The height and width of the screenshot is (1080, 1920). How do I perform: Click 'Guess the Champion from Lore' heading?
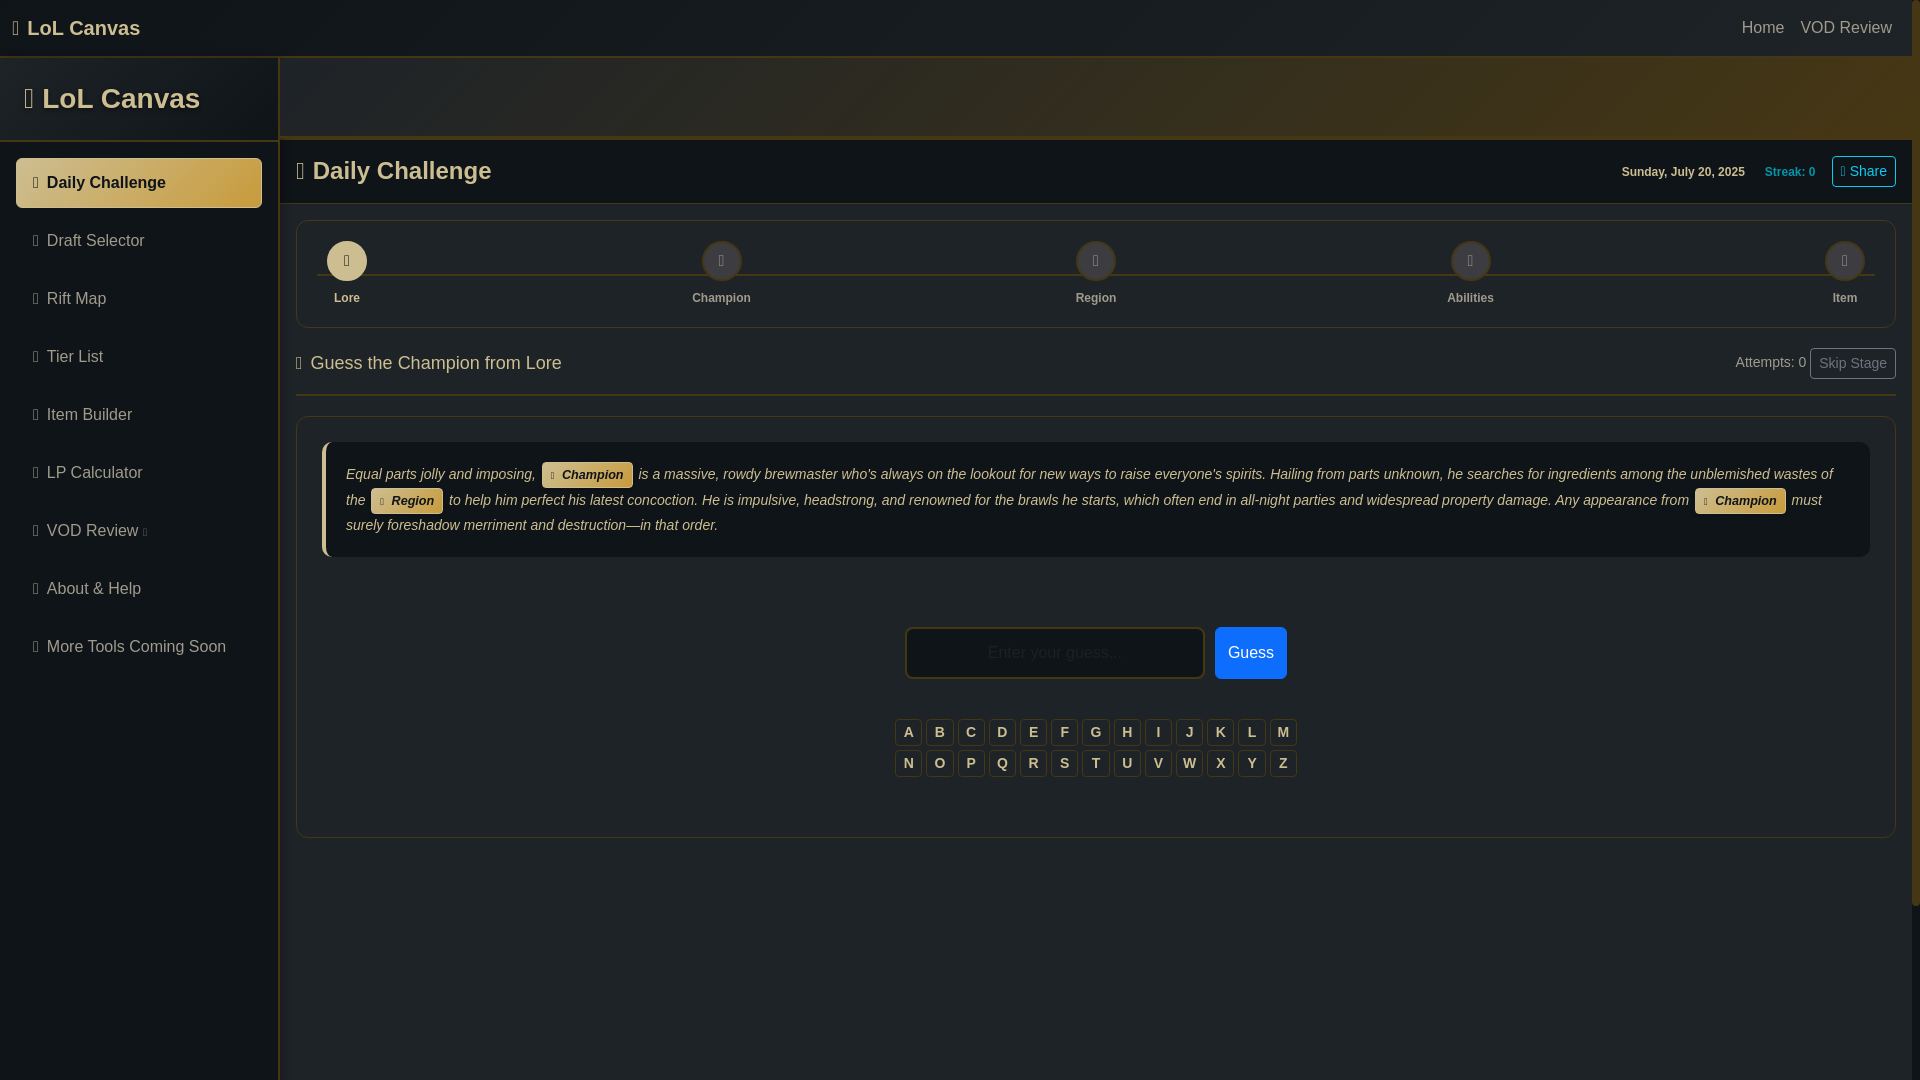(435, 363)
